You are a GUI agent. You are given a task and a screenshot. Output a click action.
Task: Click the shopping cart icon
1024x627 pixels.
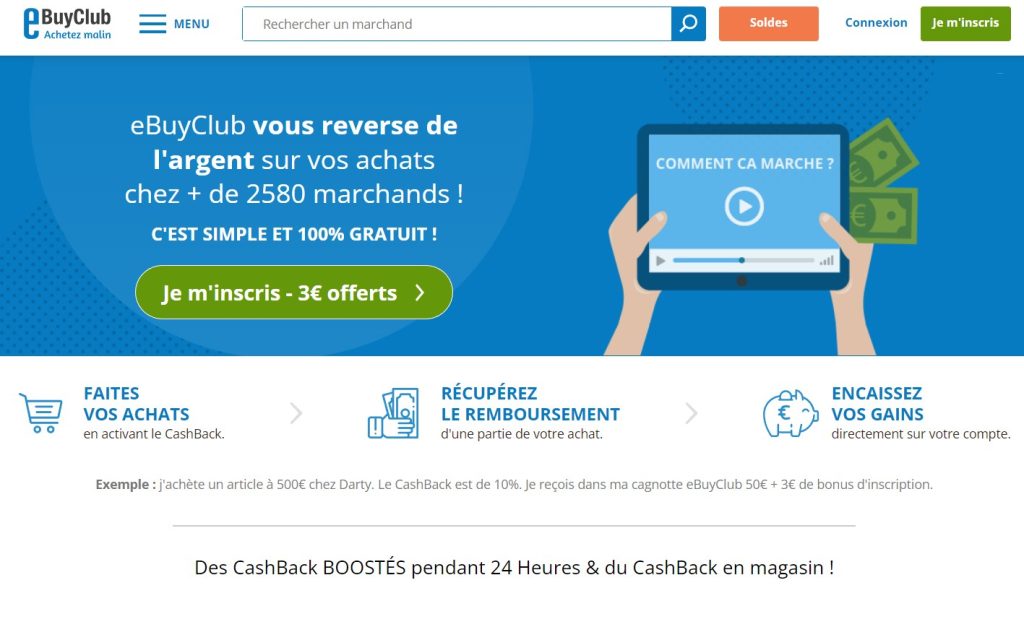click(41, 413)
